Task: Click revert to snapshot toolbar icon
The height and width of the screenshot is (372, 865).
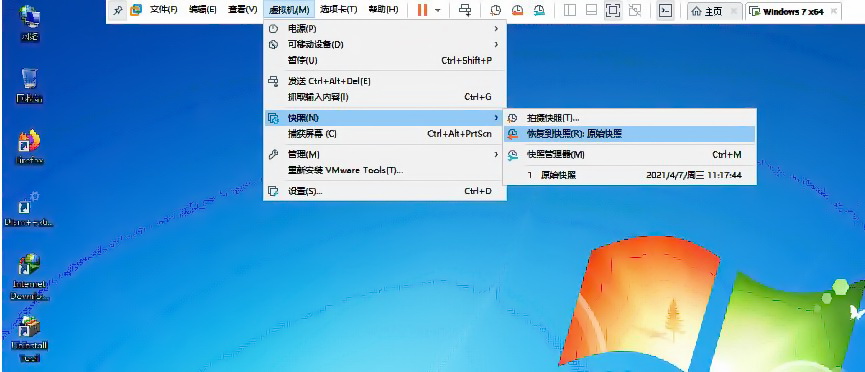Action: pos(517,10)
